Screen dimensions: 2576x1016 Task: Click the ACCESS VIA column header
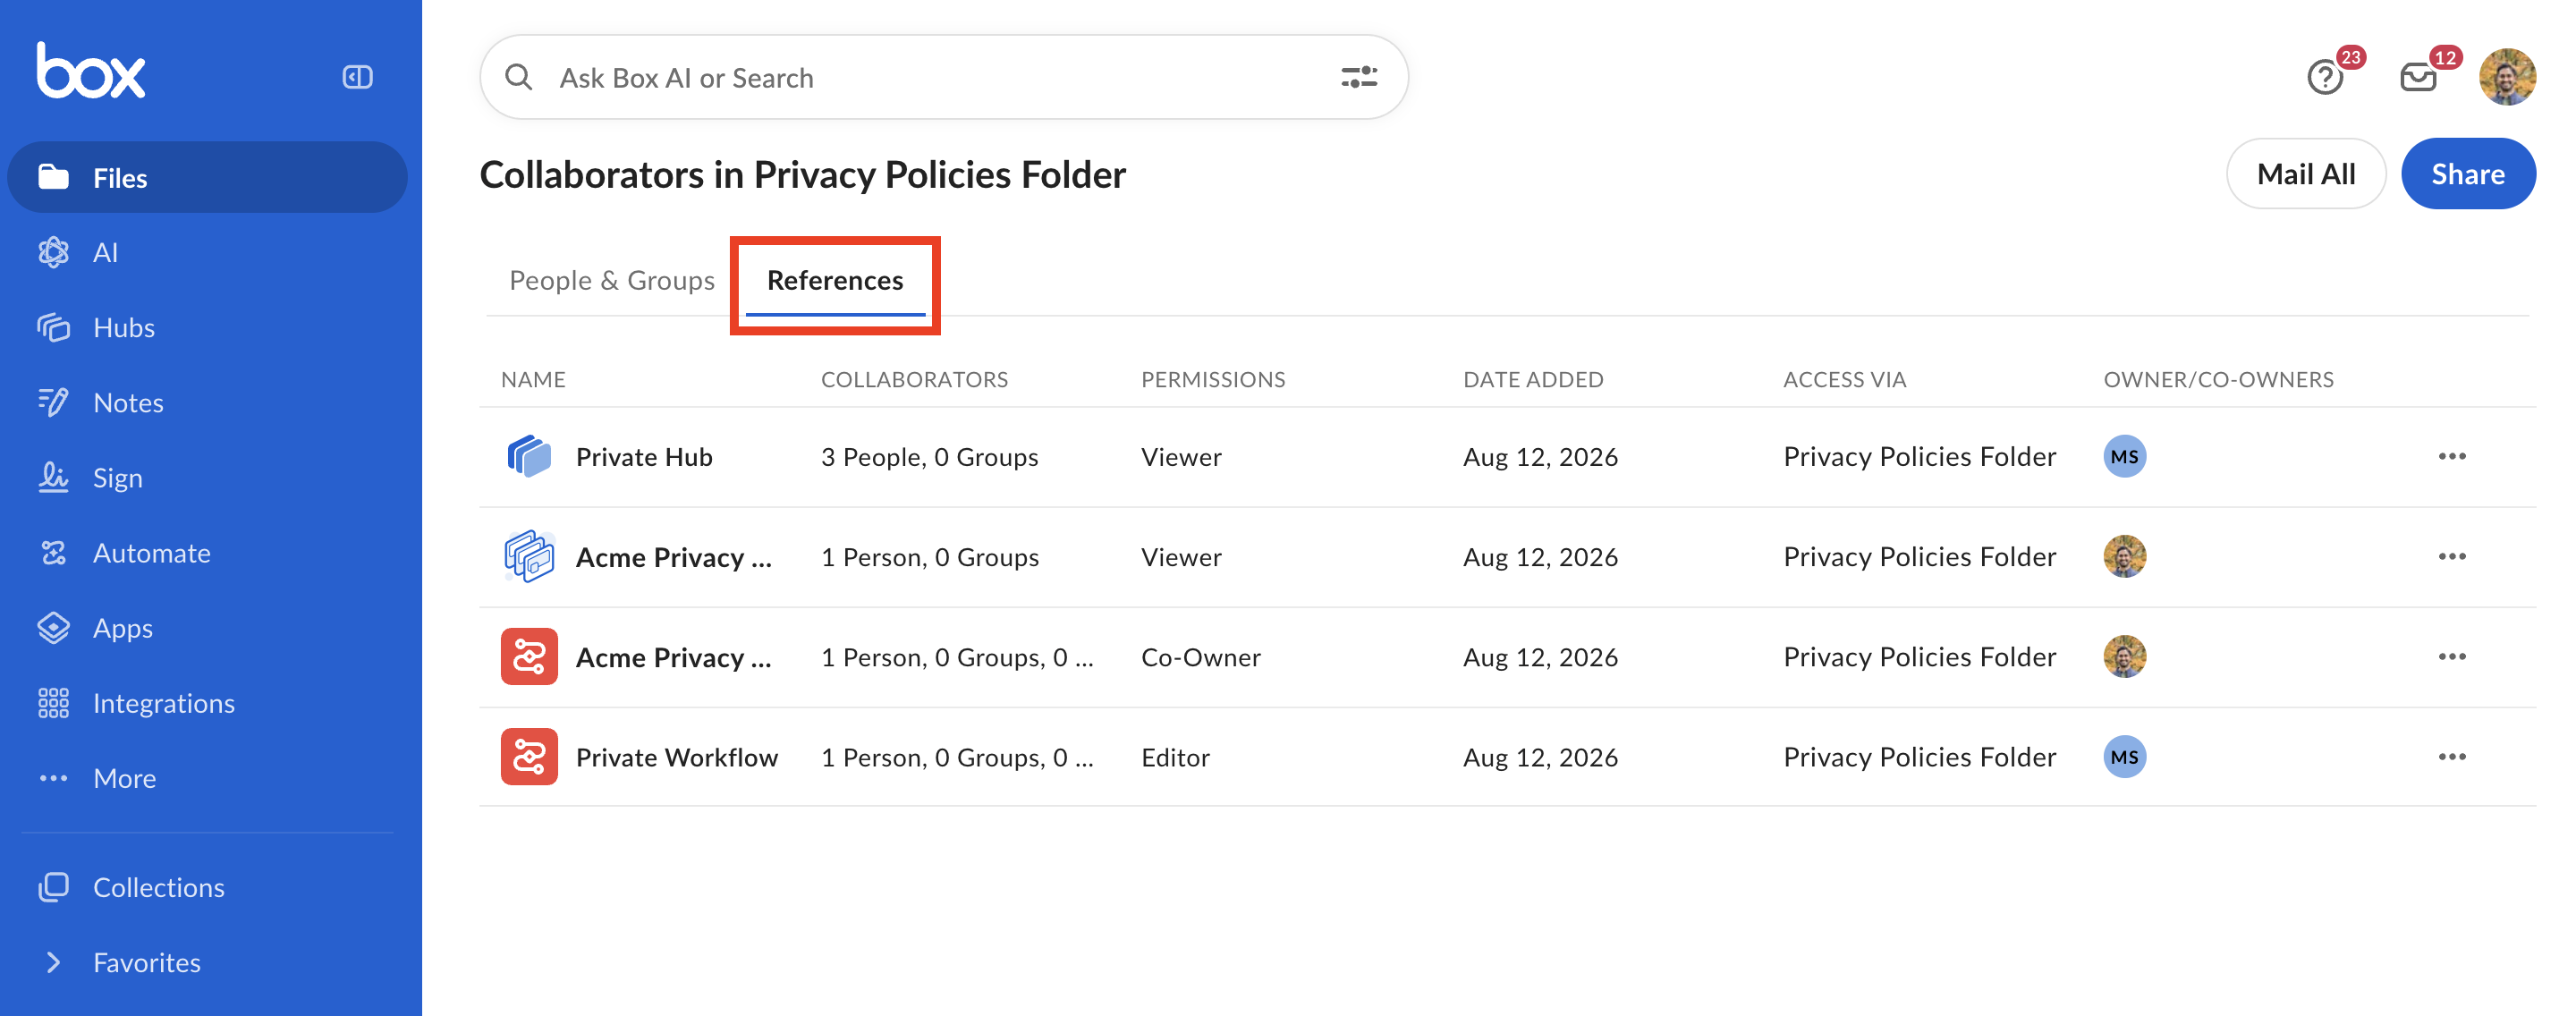pyautogui.click(x=1844, y=379)
